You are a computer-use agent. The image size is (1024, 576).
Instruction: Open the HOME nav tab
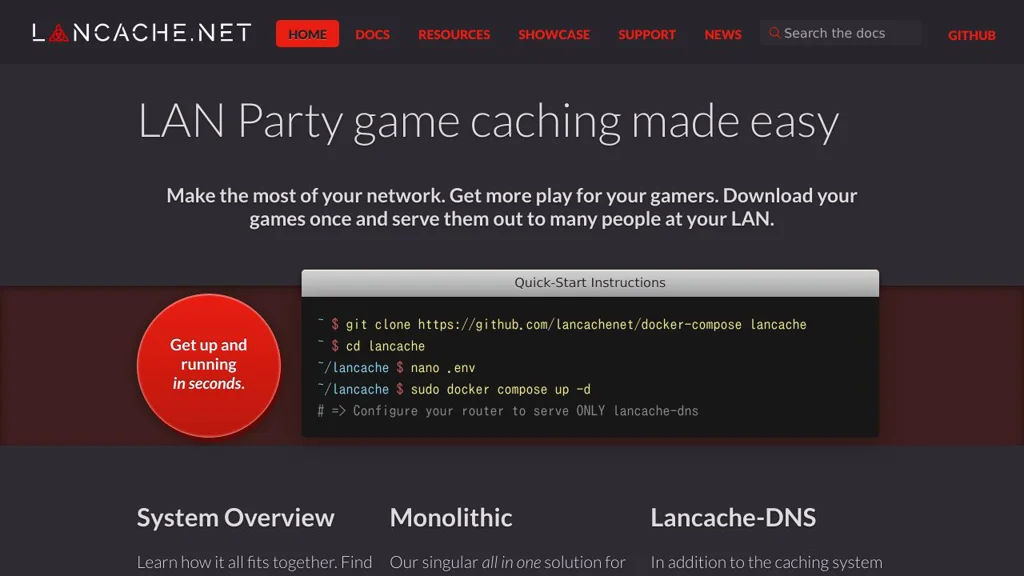(307, 34)
